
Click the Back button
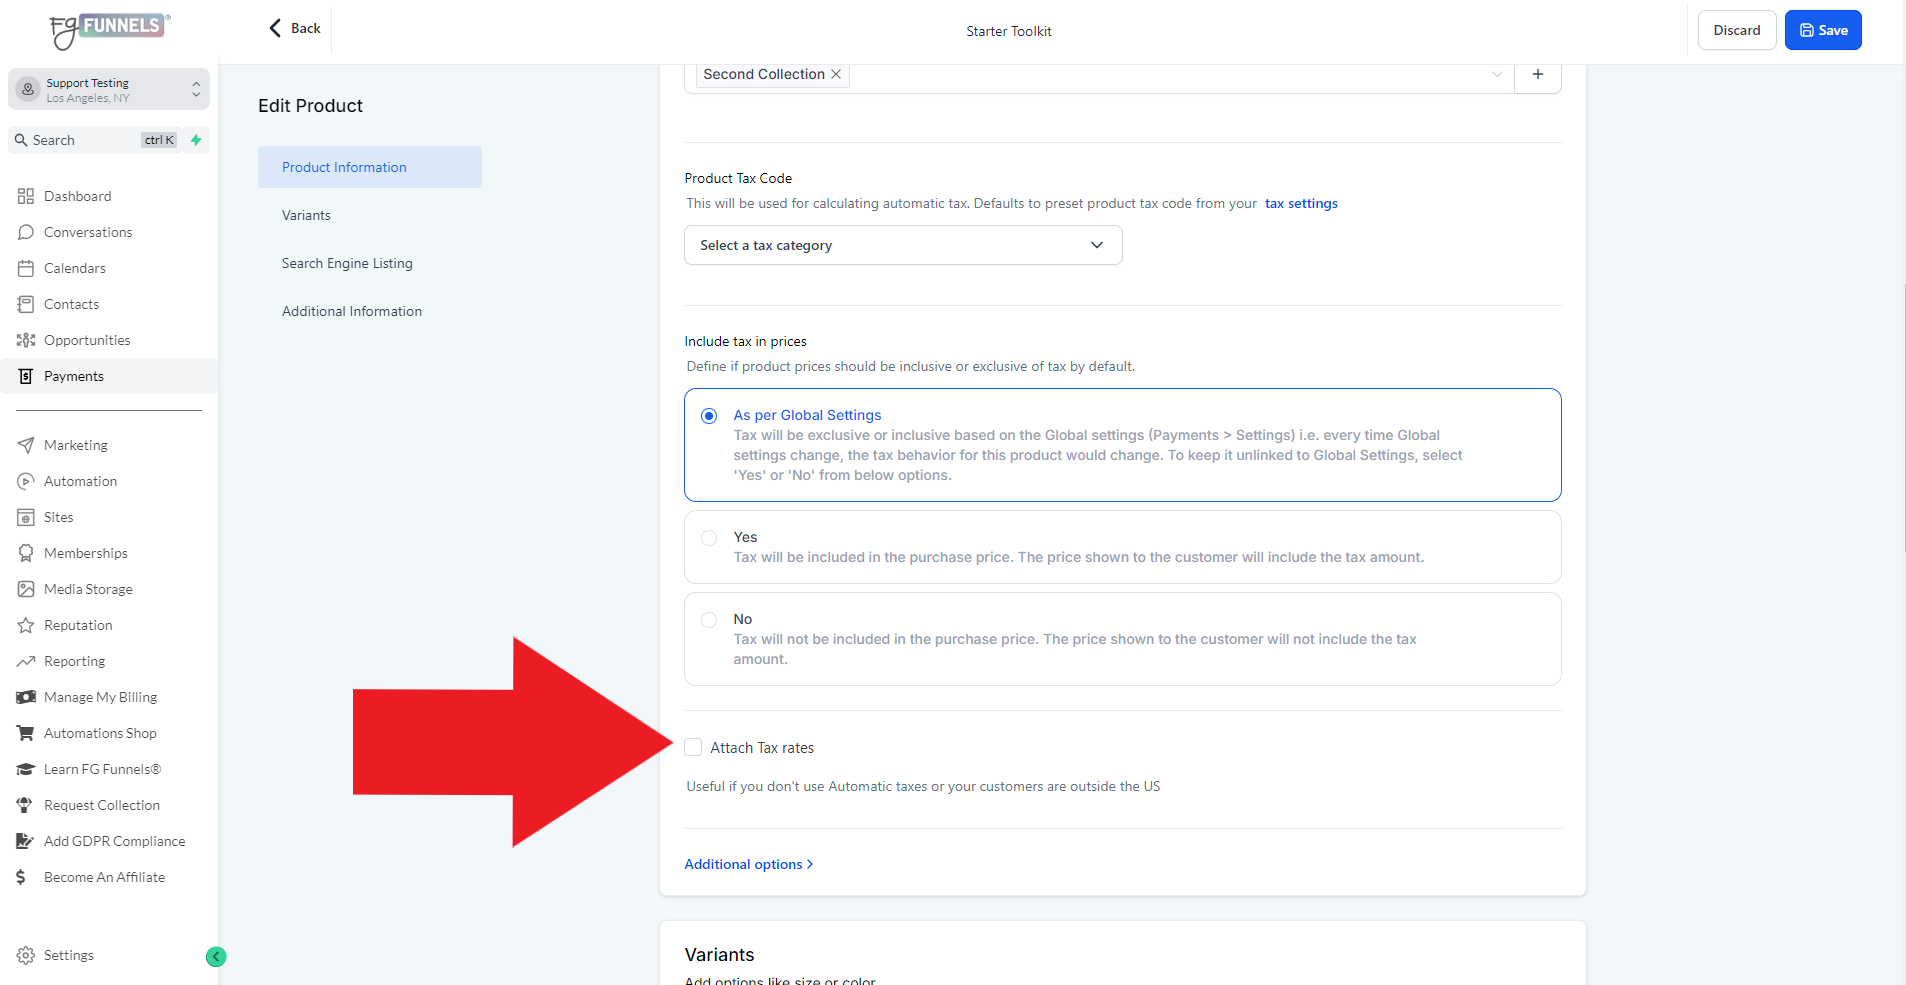(x=295, y=28)
